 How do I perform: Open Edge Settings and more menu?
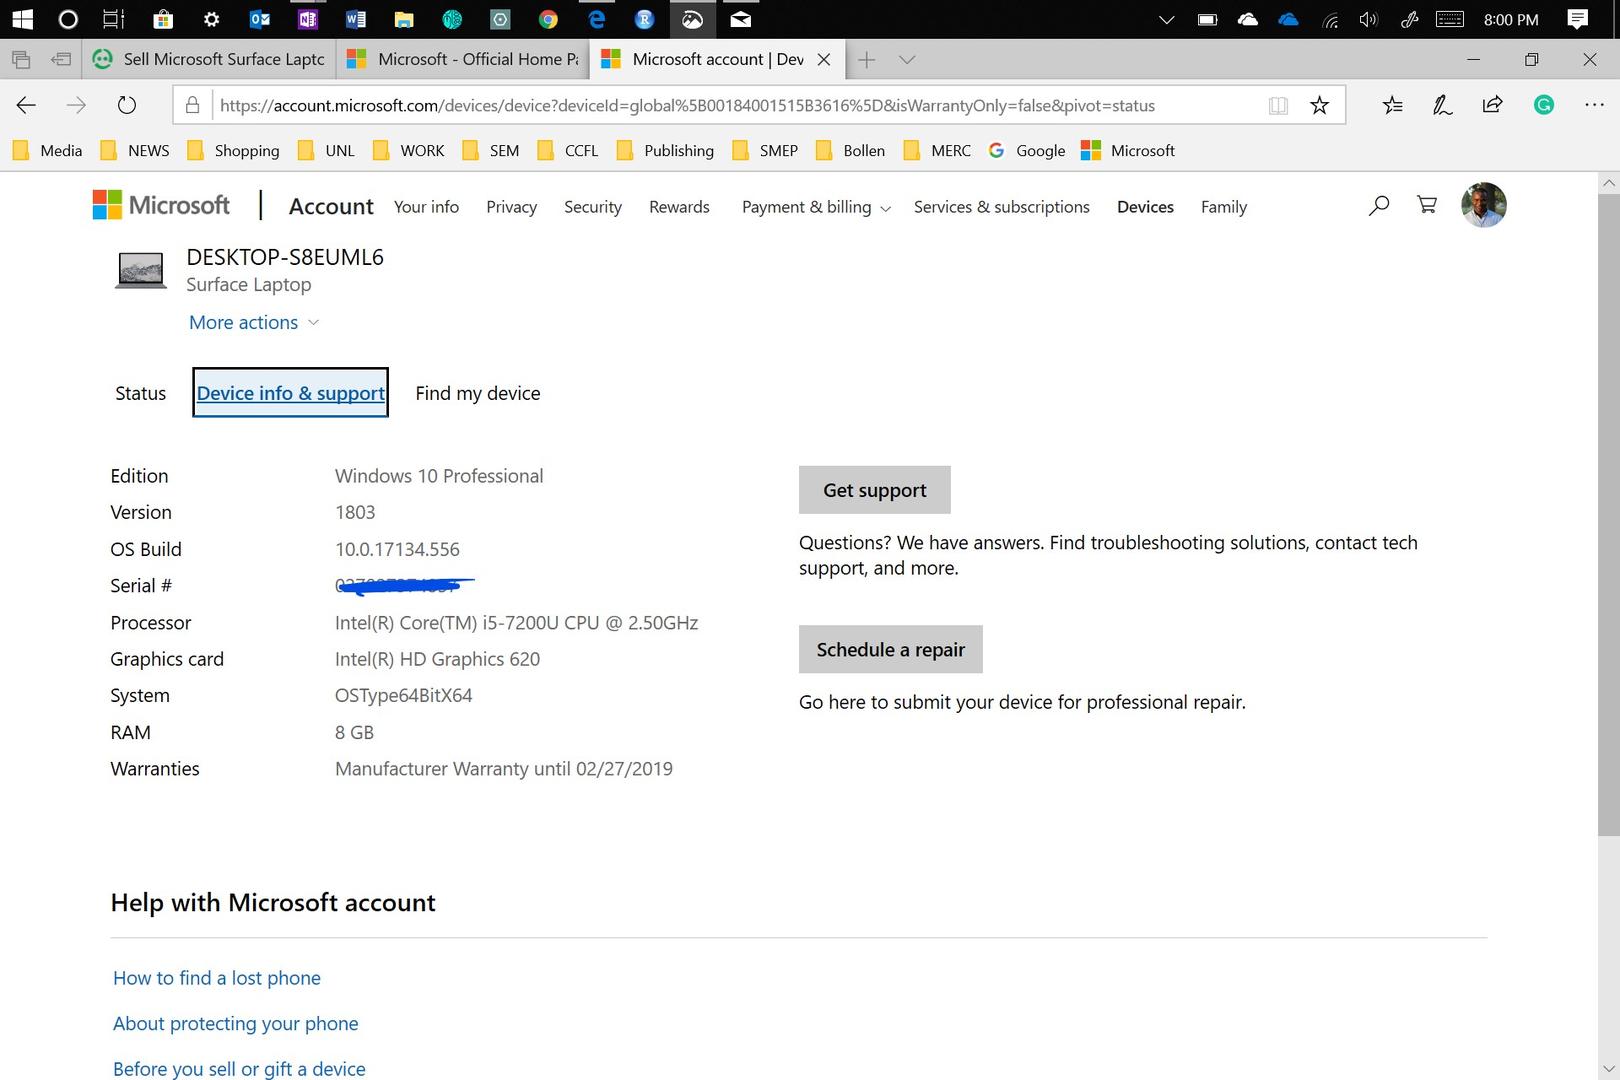click(x=1594, y=105)
